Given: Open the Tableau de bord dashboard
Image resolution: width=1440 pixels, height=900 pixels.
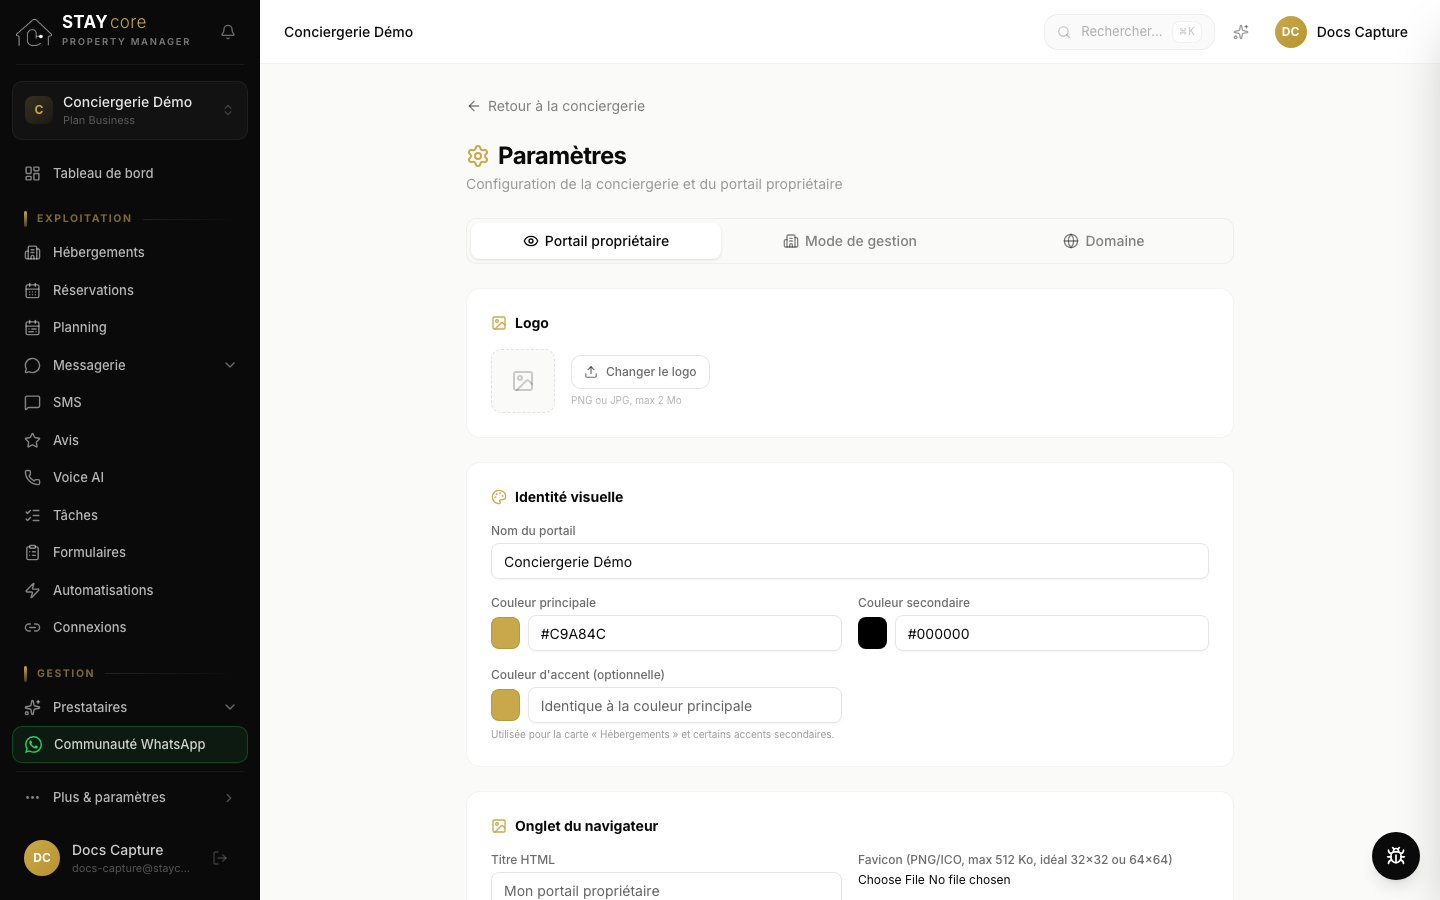Looking at the screenshot, I should [130, 173].
